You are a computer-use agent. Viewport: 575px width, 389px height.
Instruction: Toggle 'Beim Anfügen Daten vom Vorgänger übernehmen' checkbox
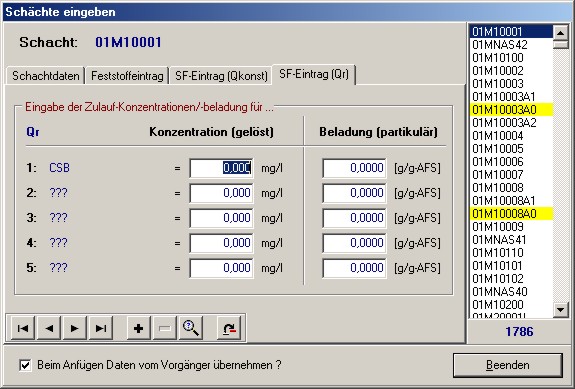click(x=25, y=365)
